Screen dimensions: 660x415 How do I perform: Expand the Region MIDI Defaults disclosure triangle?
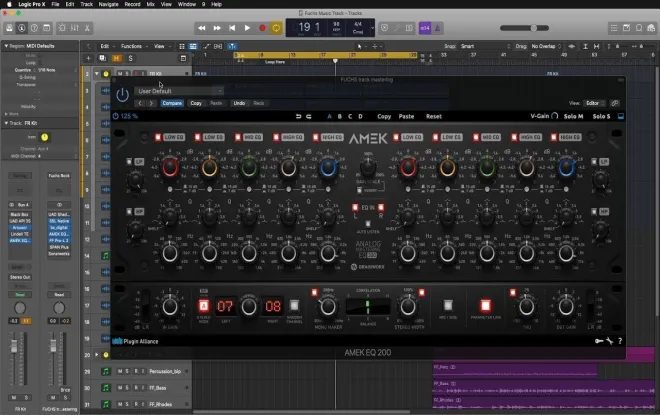coord(6,46)
